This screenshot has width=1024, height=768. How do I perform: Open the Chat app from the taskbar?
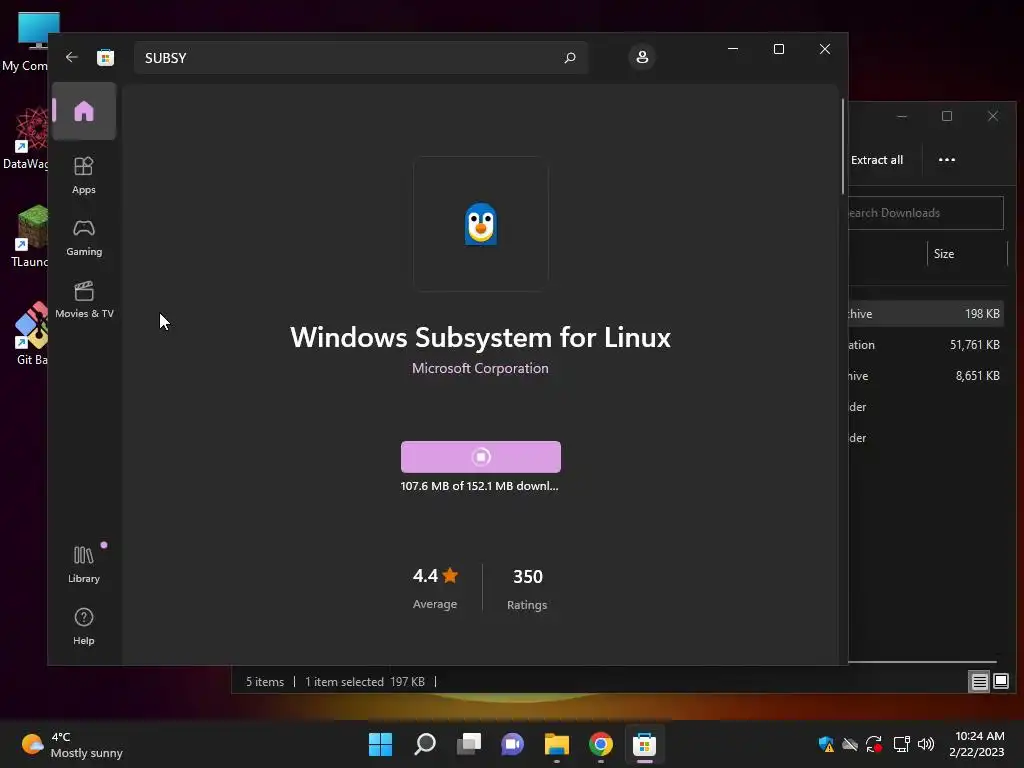513,744
